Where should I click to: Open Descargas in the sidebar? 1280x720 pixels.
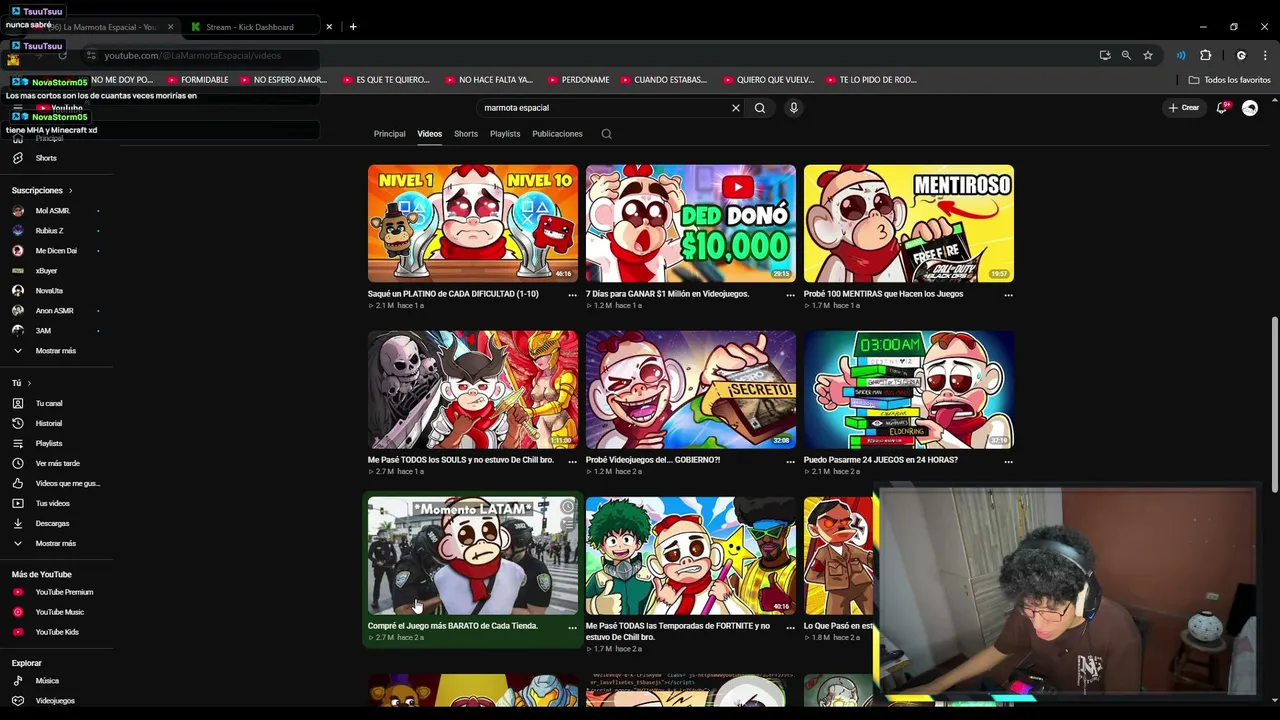[53, 523]
